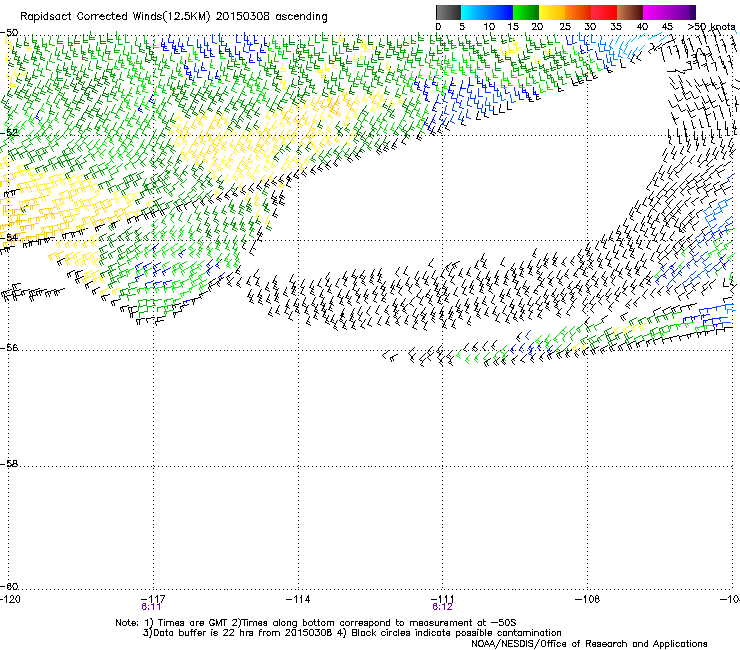Viewport: 740px width, 650px height.
Task: Click the NOAA/NESDIS credit line
Action: (x=589, y=644)
